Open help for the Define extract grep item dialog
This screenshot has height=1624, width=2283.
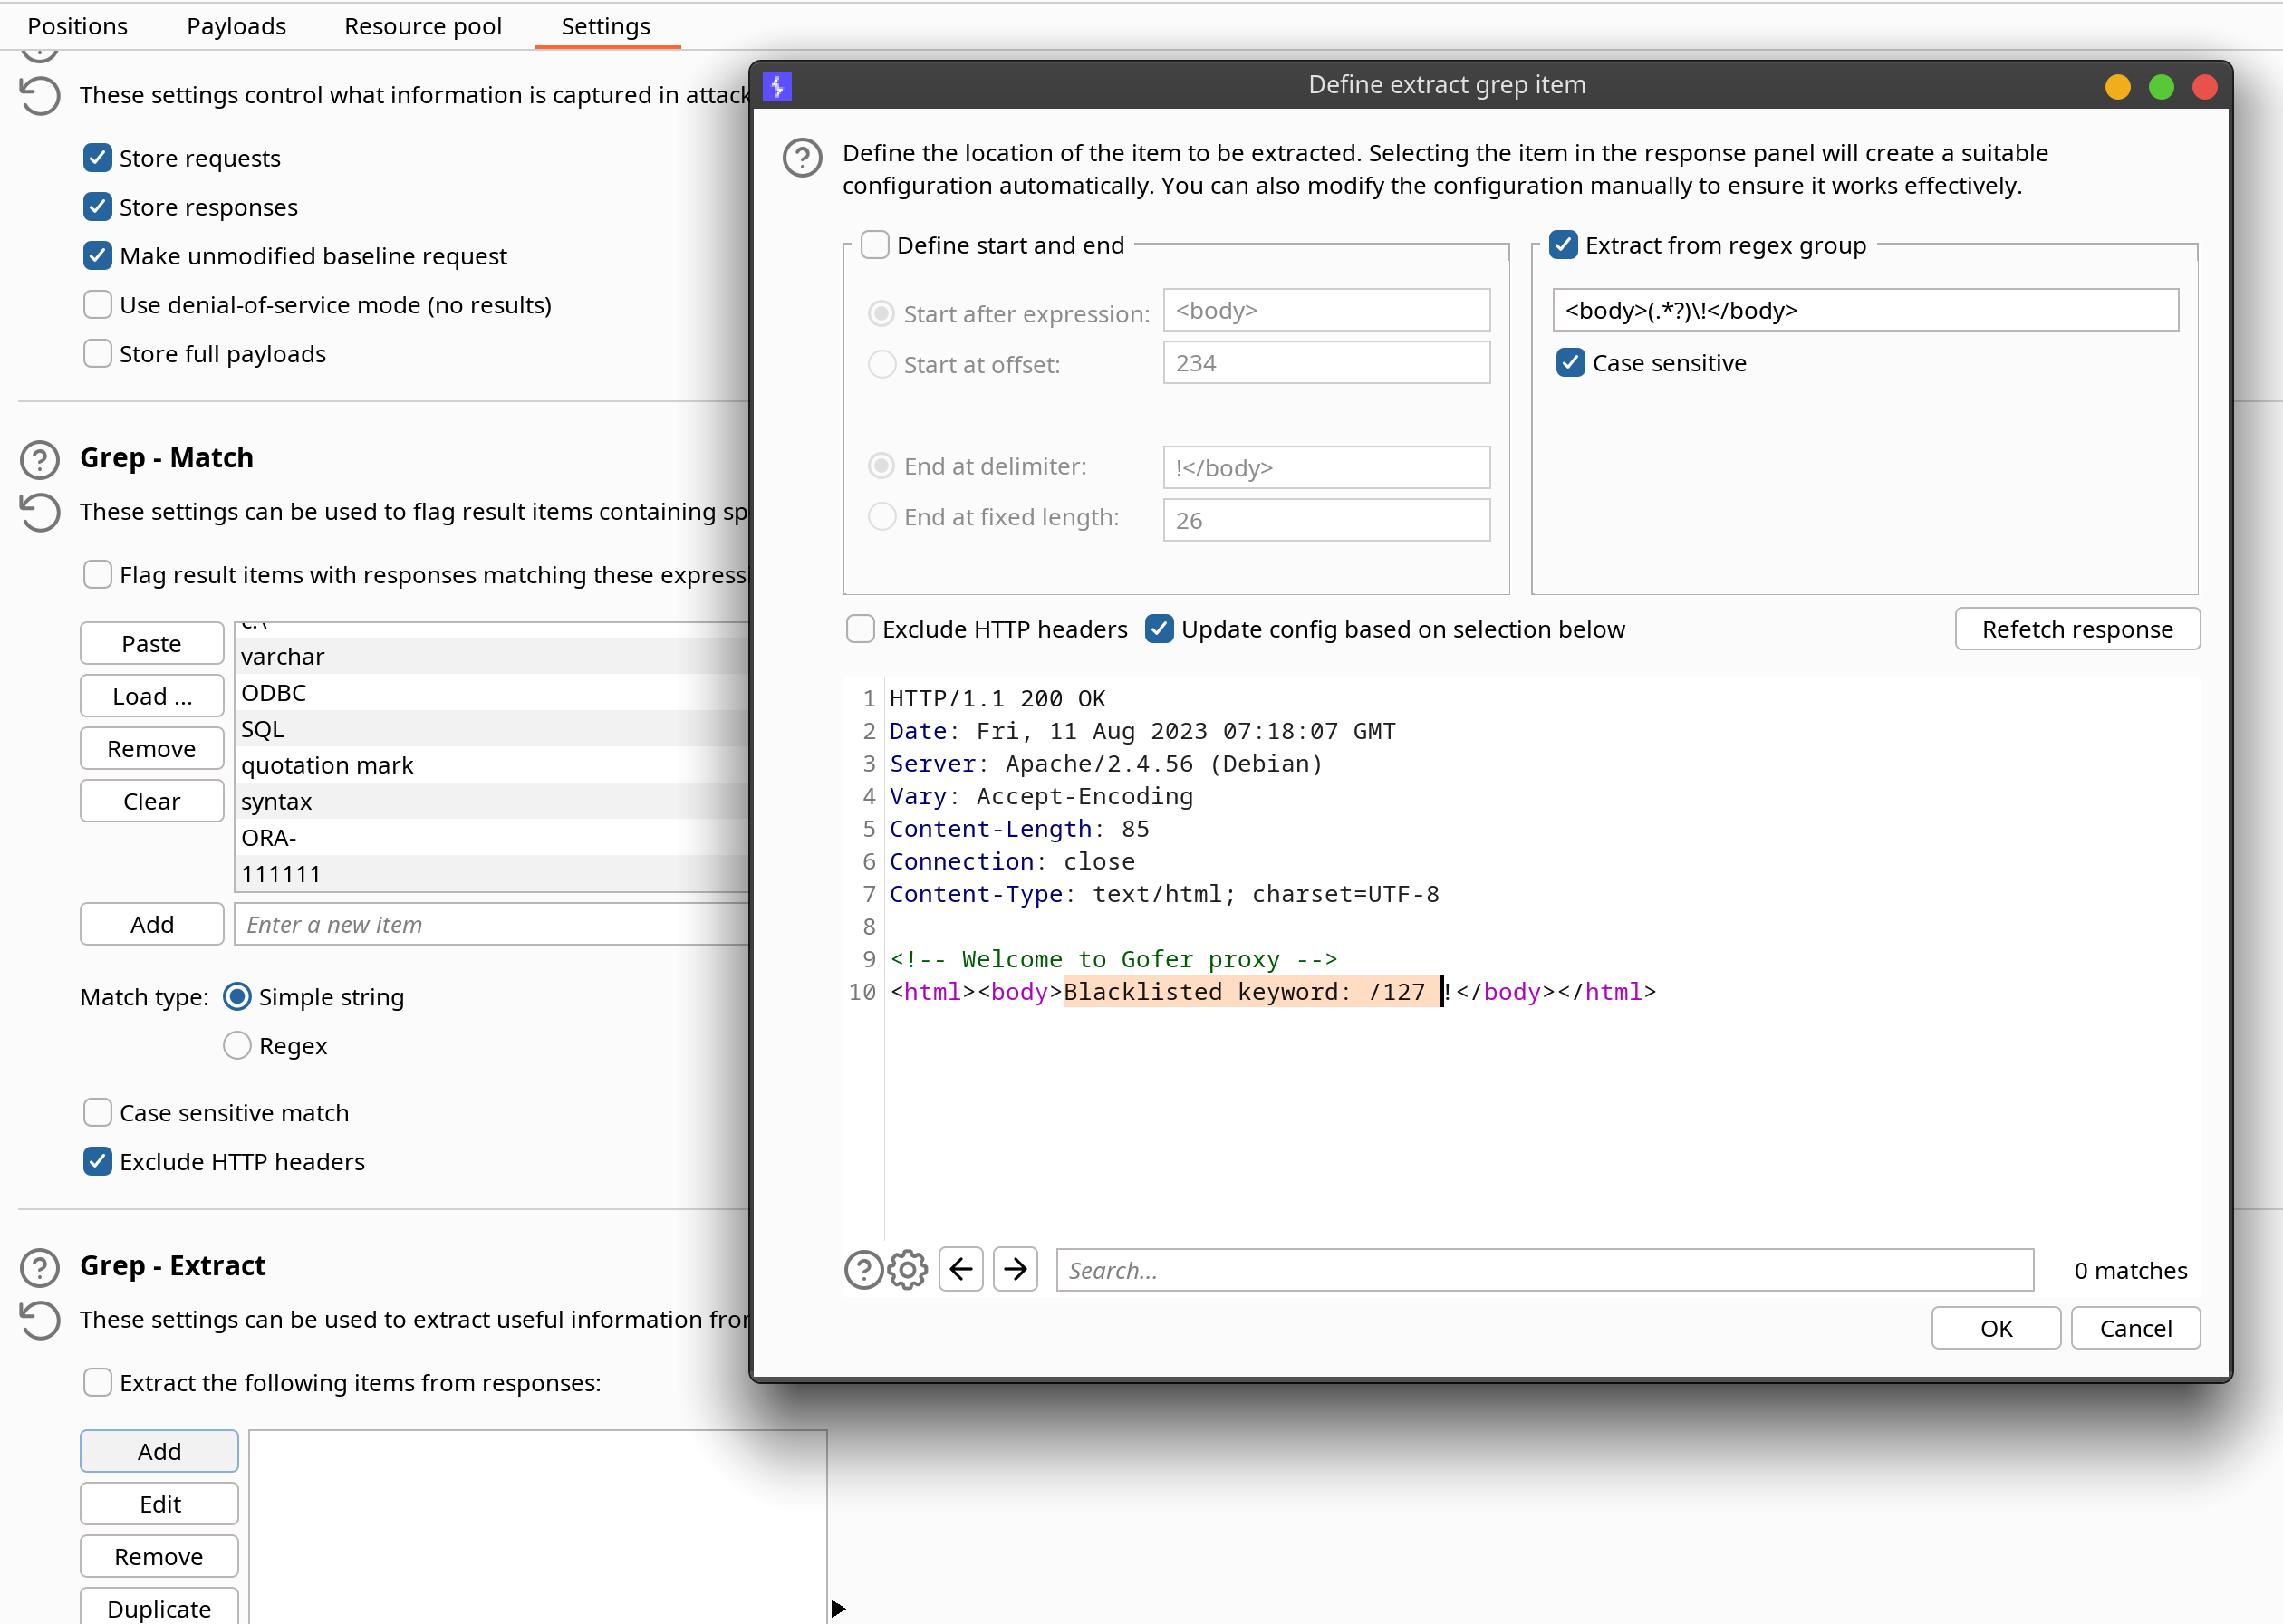pos(802,158)
